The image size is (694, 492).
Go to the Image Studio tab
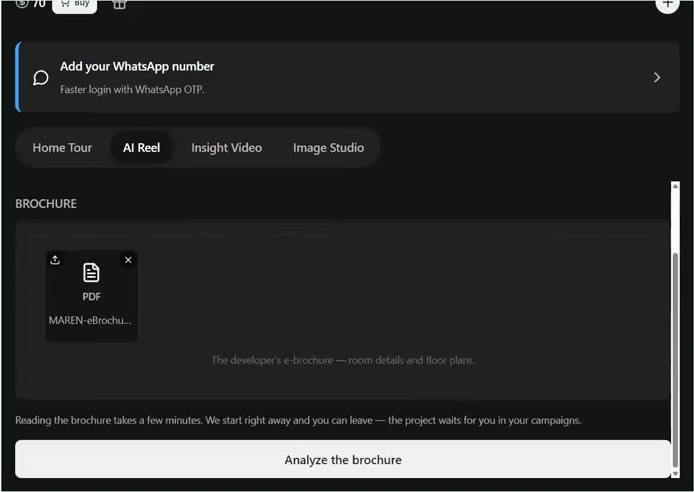(328, 148)
